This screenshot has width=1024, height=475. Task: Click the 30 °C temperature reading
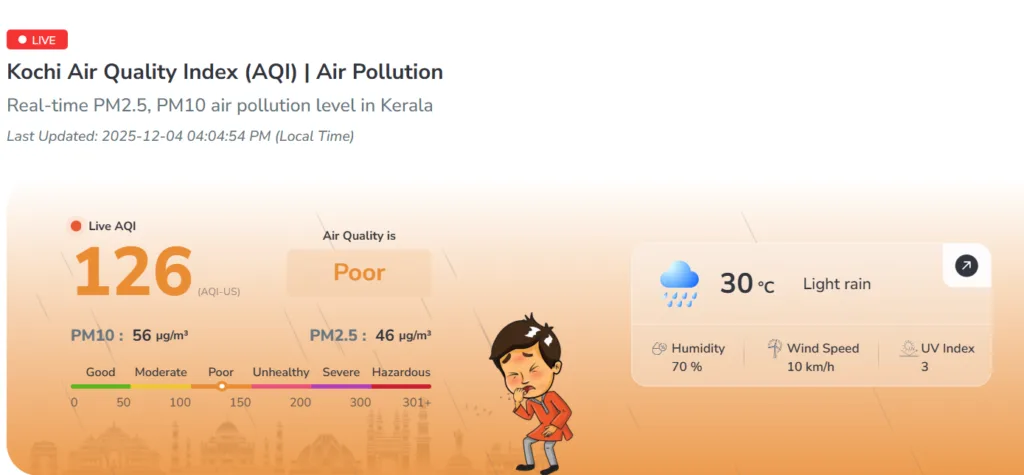[747, 284]
